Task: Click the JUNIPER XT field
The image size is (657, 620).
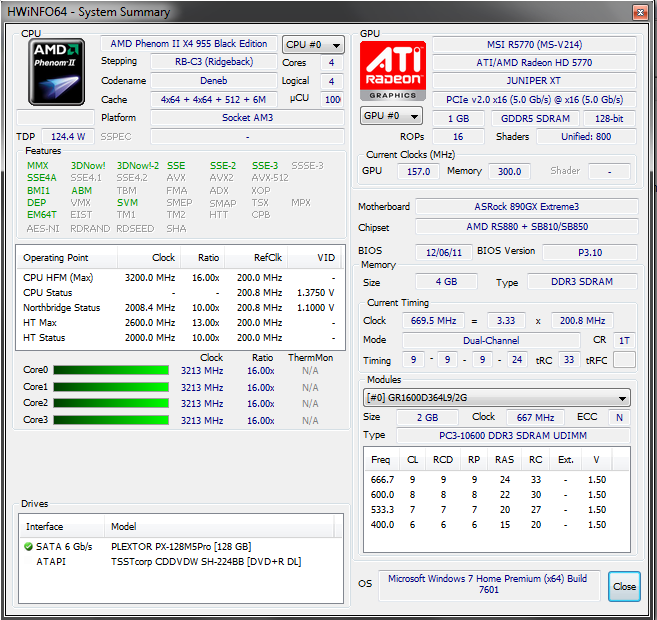Action: (534, 80)
